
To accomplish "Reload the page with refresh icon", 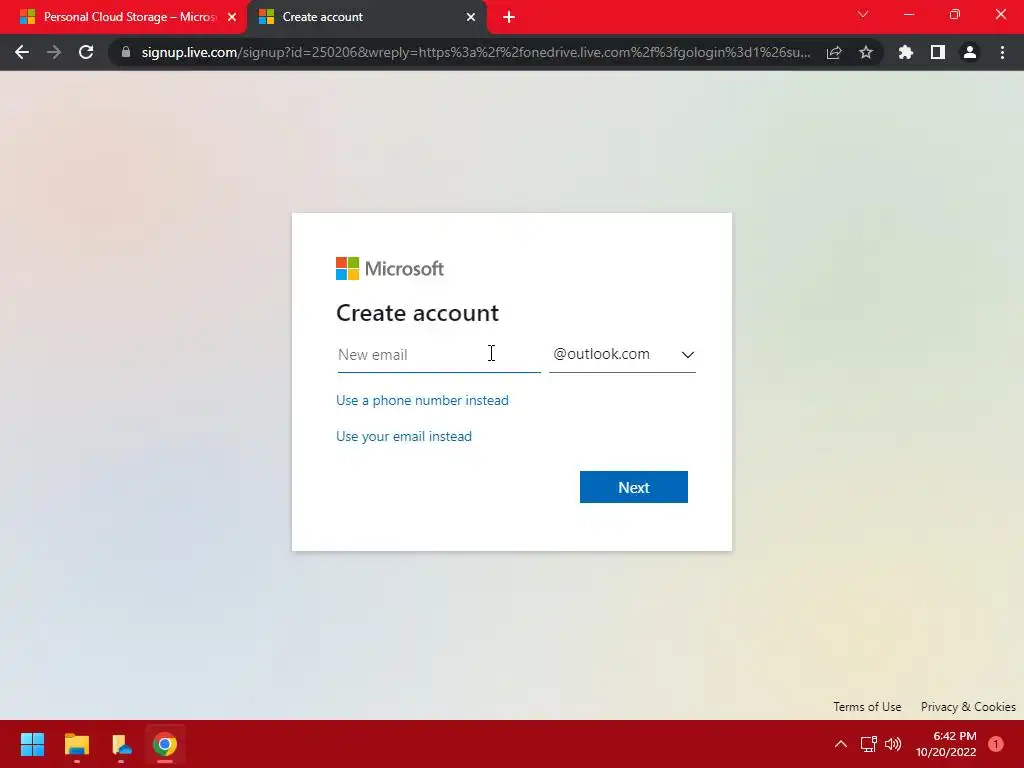I will tap(86, 52).
